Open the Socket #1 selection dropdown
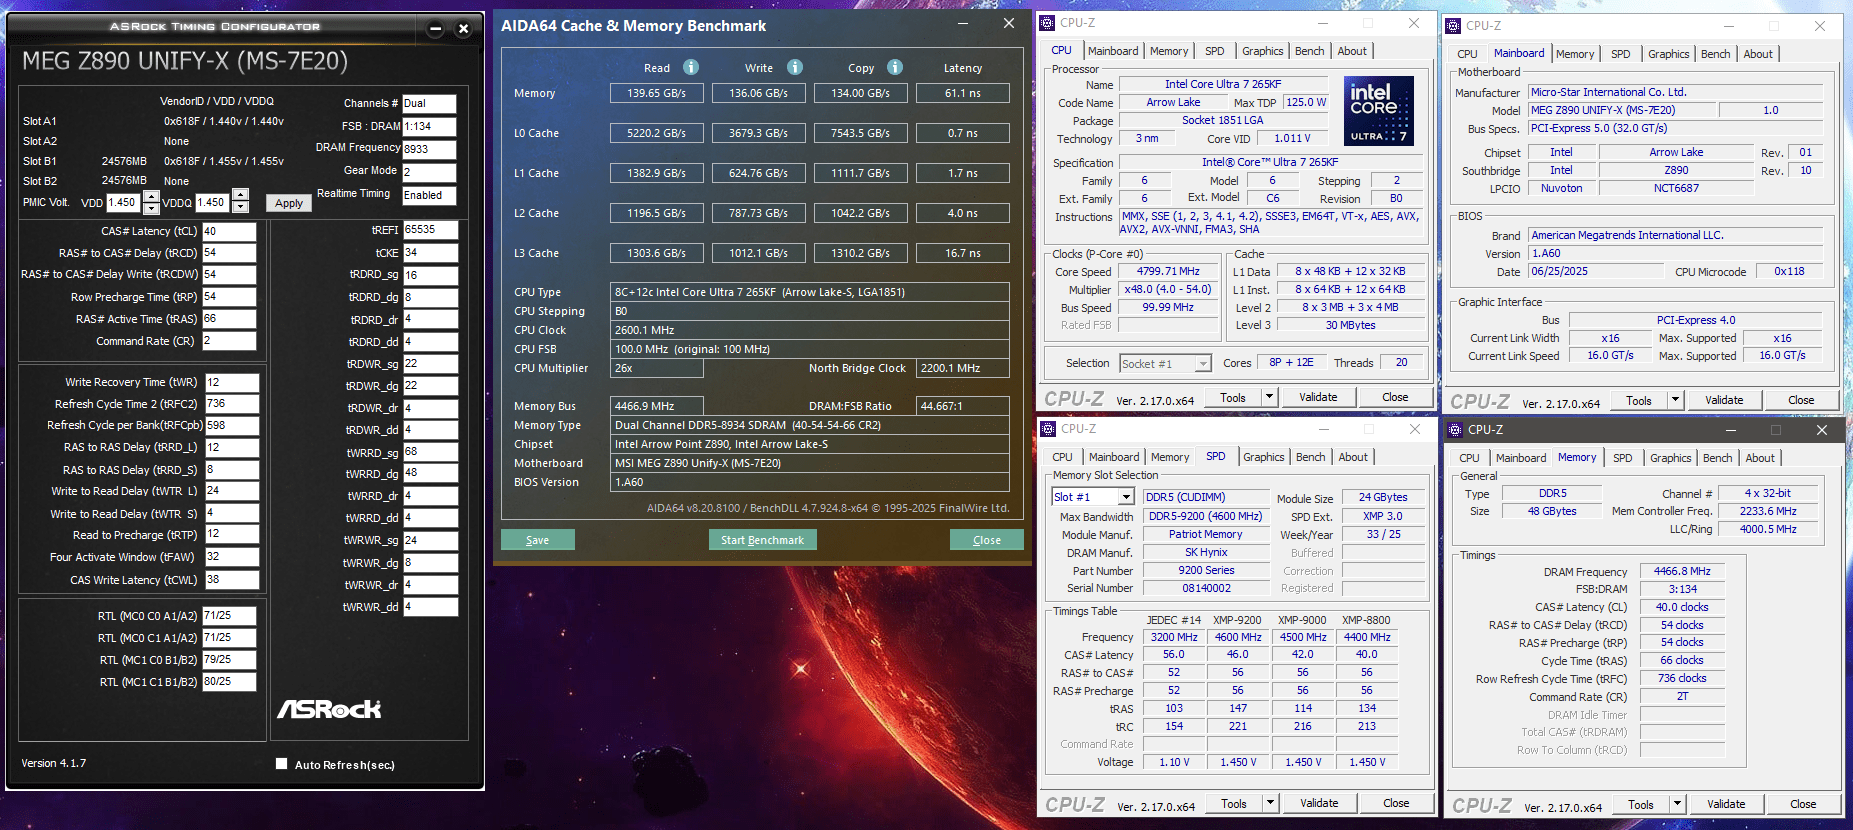This screenshot has height=830, width=1853. pos(1202,364)
